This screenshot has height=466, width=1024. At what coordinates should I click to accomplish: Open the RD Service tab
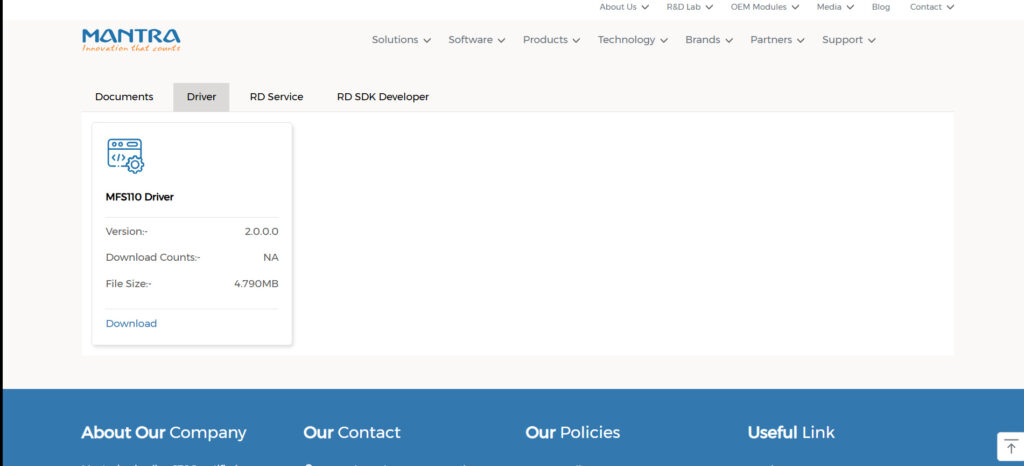coord(276,97)
